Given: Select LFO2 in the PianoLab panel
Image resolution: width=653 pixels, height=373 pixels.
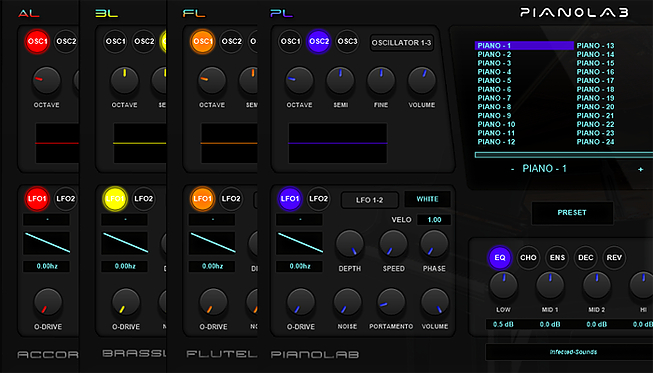Looking at the screenshot, I should (319, 199).
